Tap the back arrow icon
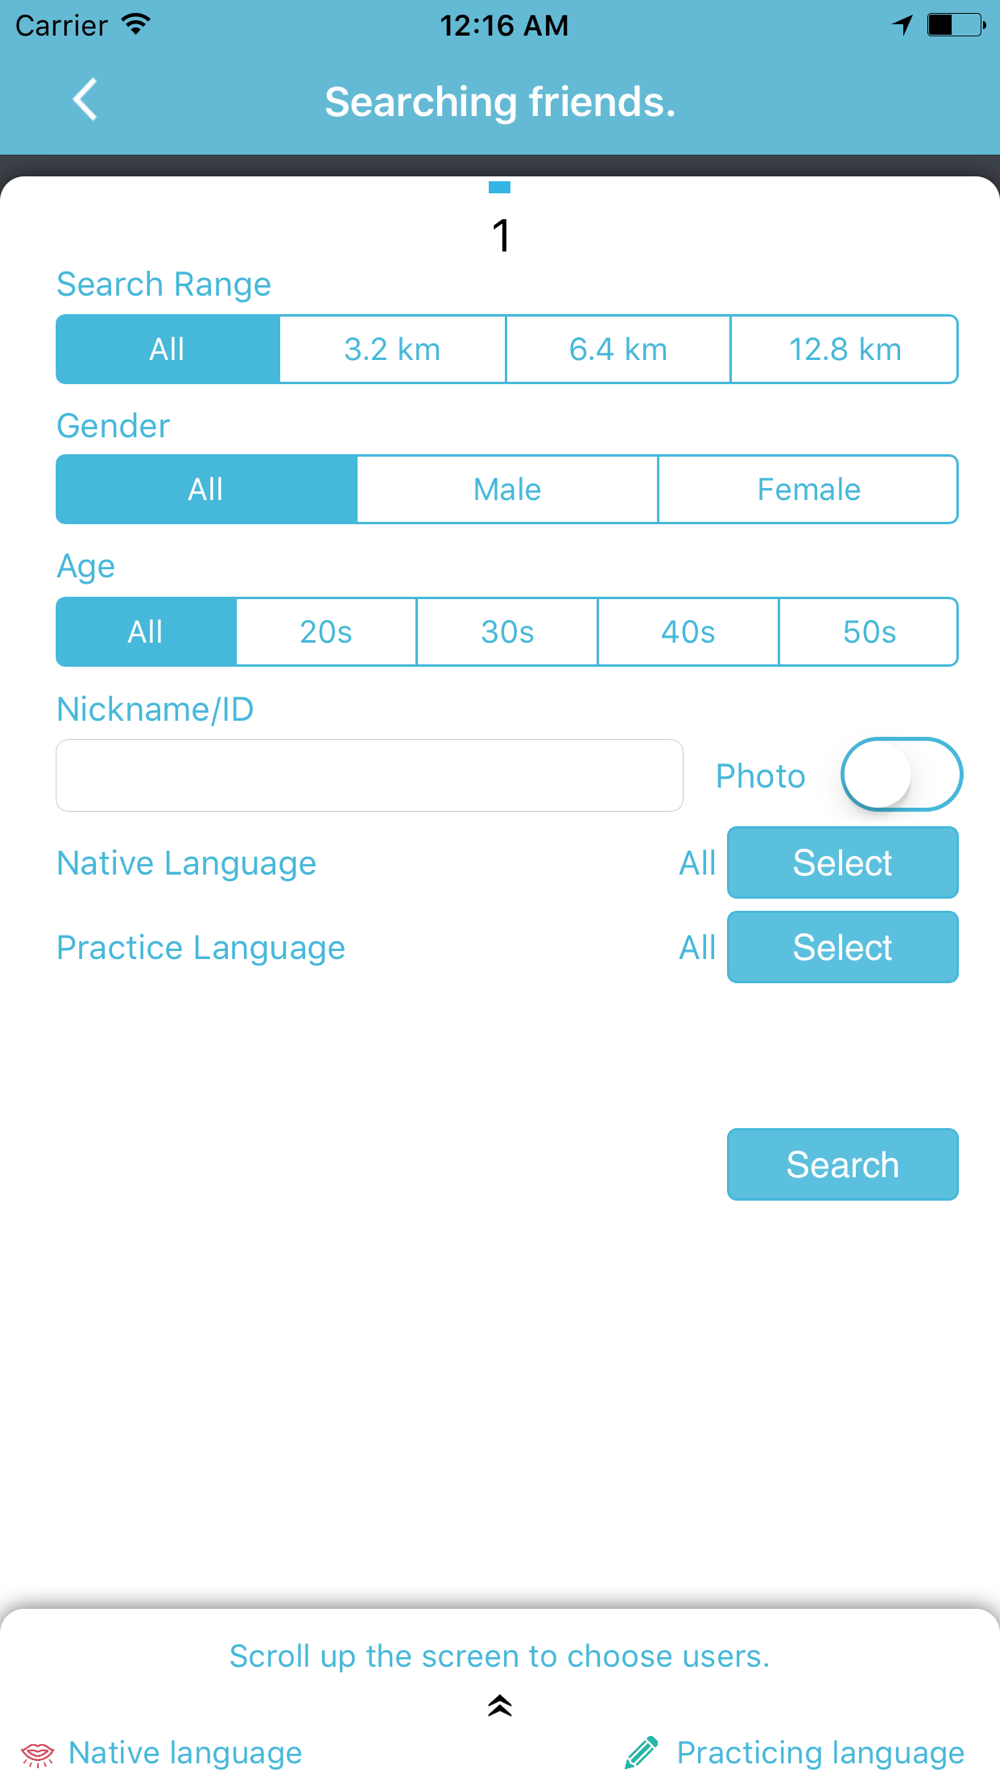 85,100
